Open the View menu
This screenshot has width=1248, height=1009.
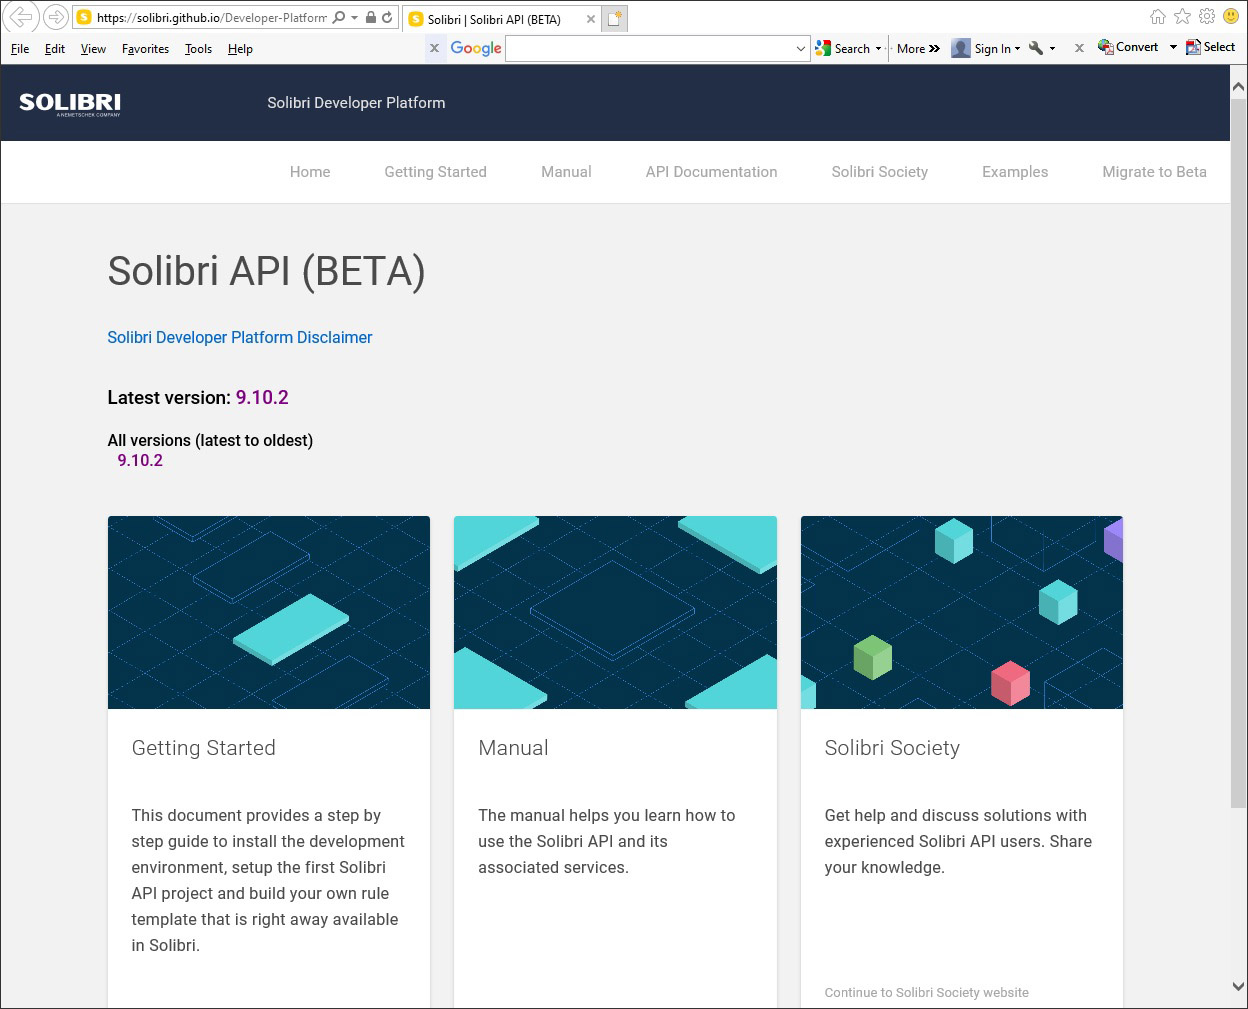tap(93, 49)
